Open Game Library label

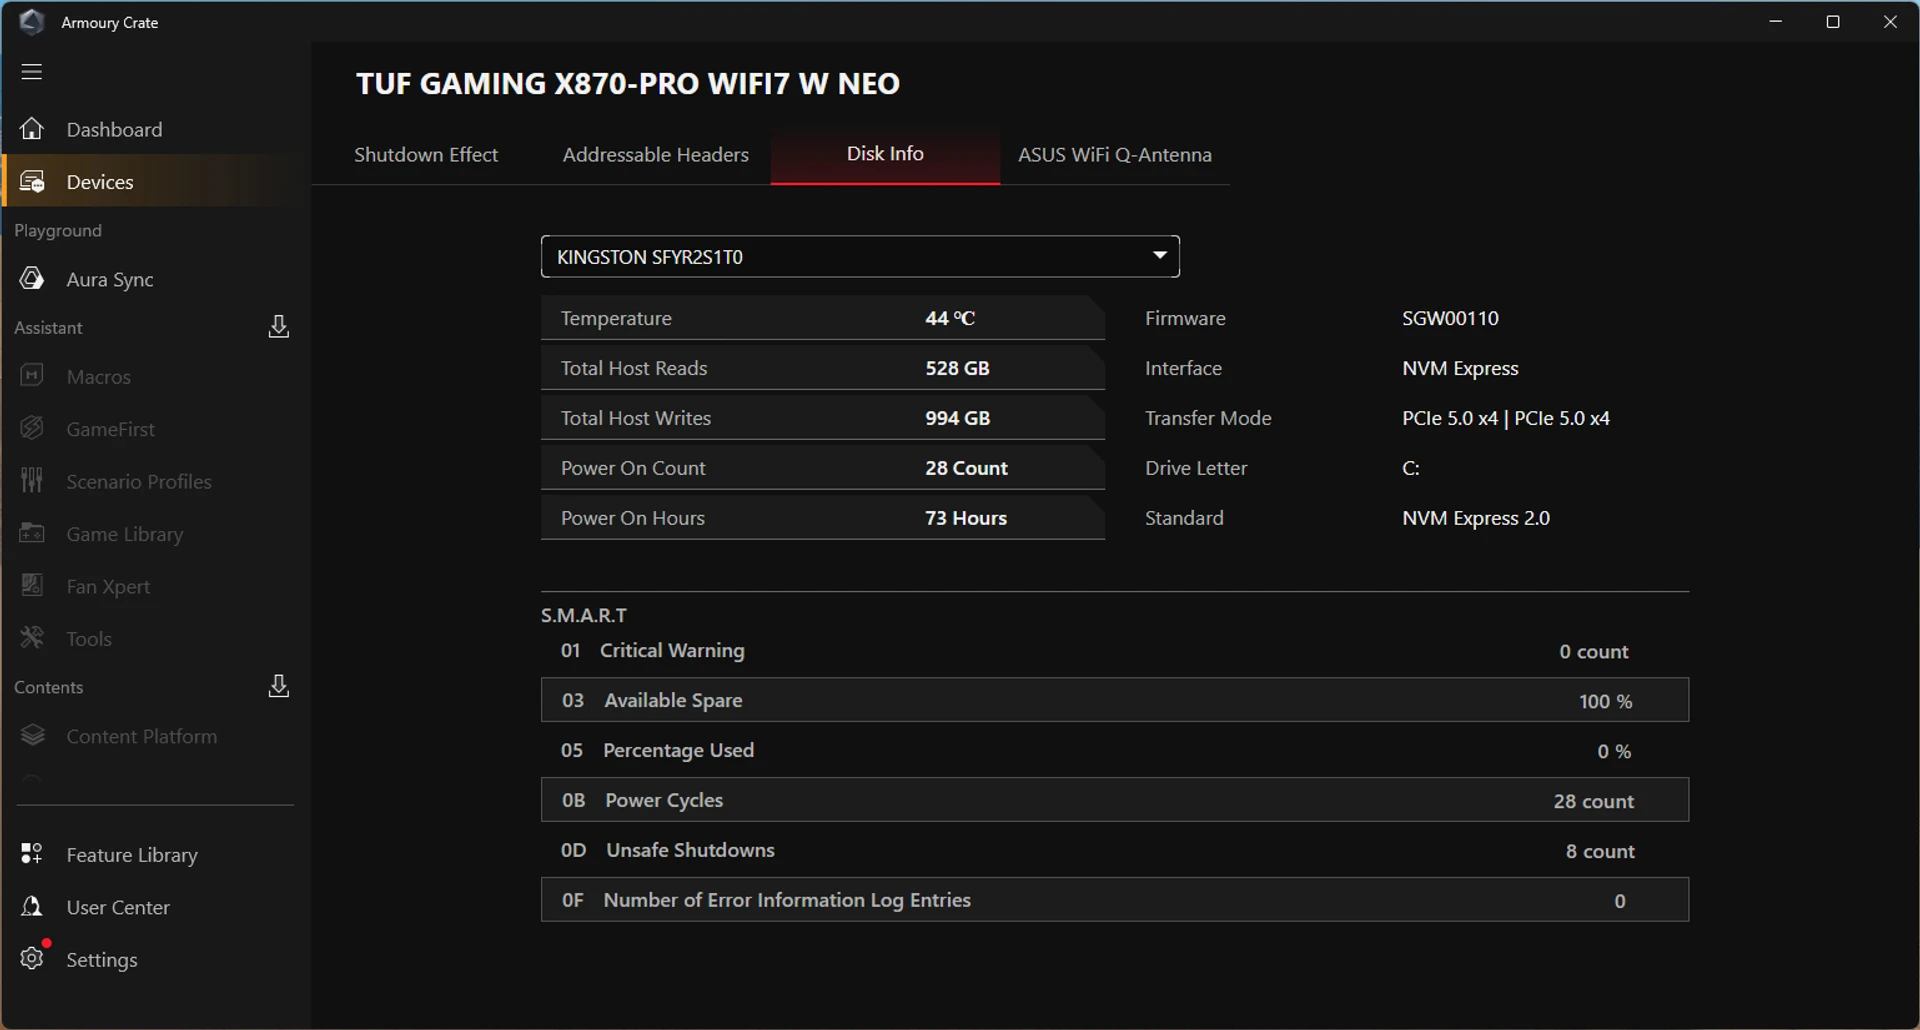point(125,534)
